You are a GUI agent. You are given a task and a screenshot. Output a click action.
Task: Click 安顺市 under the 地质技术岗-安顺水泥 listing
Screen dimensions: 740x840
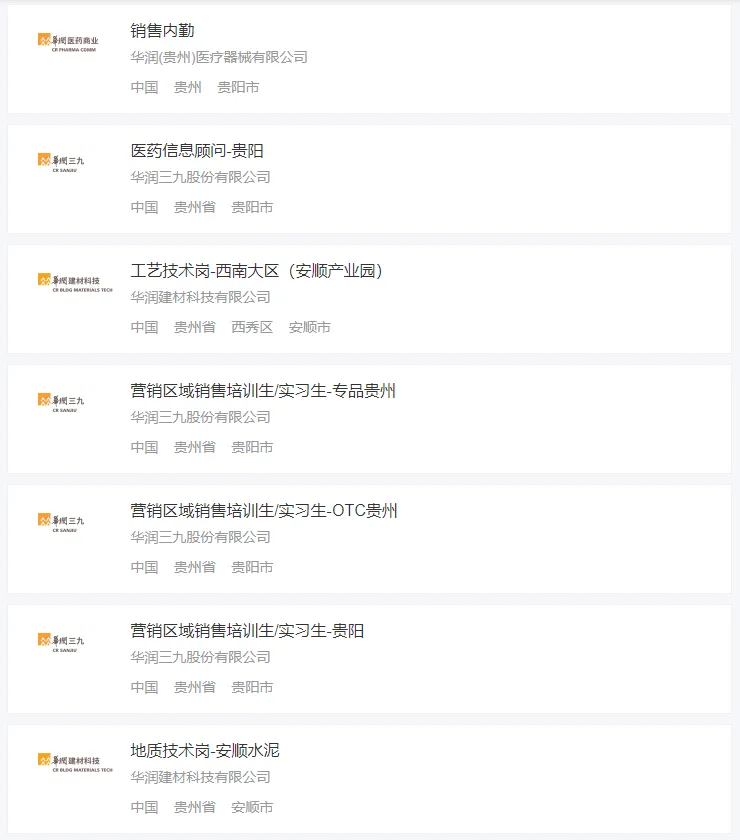[x=252, y=807]
